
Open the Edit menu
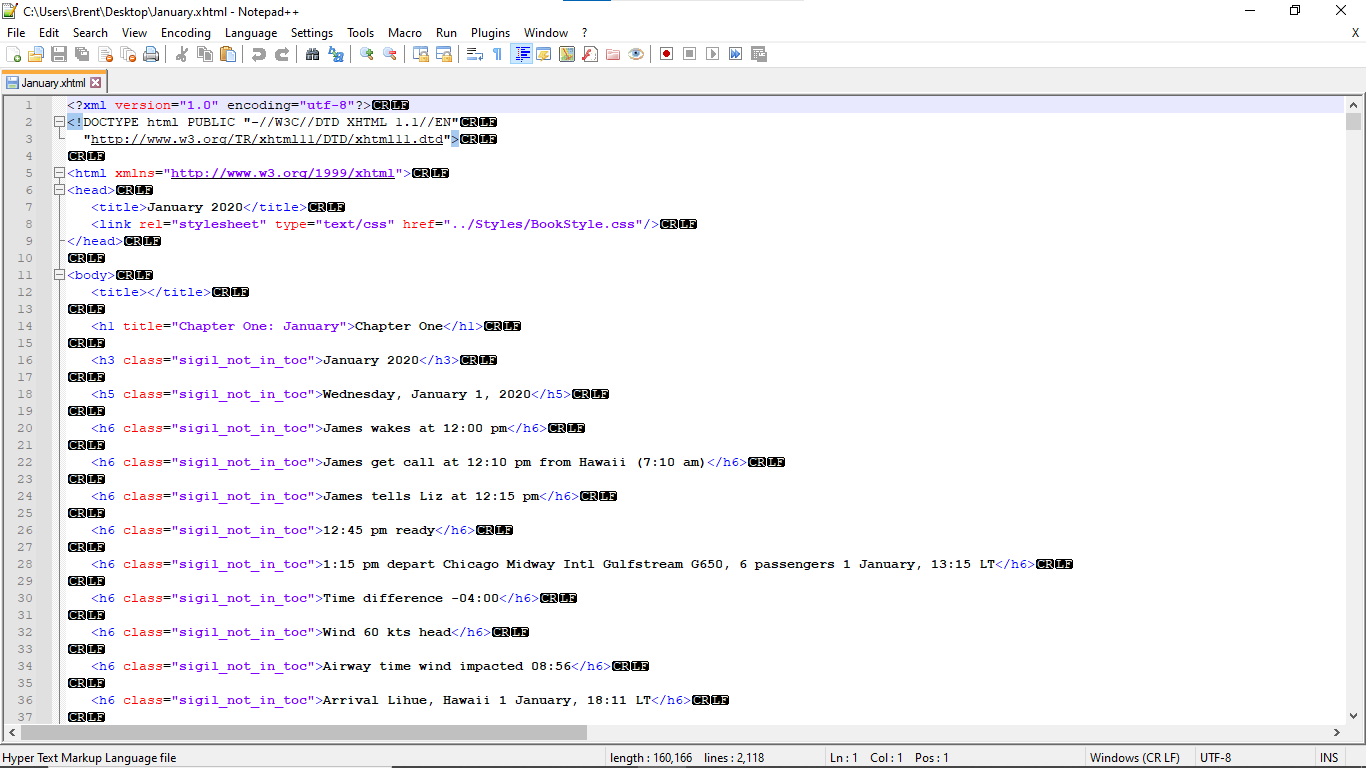49,33
